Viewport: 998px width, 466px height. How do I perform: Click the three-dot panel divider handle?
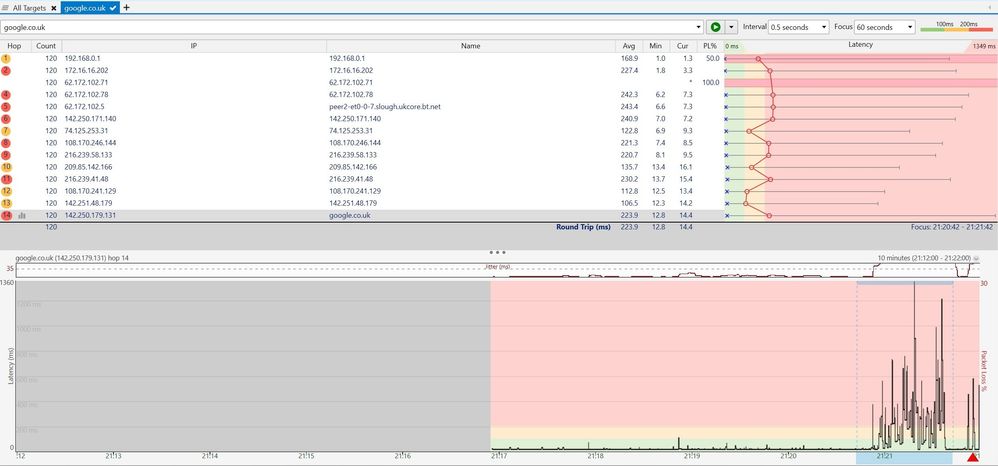tap(498, 252)
